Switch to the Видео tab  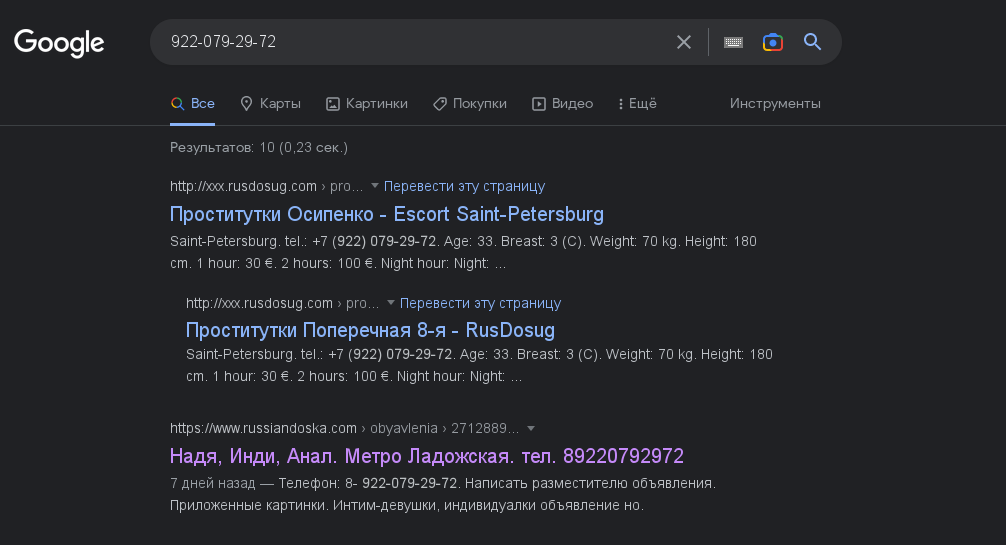pos(562,103)
